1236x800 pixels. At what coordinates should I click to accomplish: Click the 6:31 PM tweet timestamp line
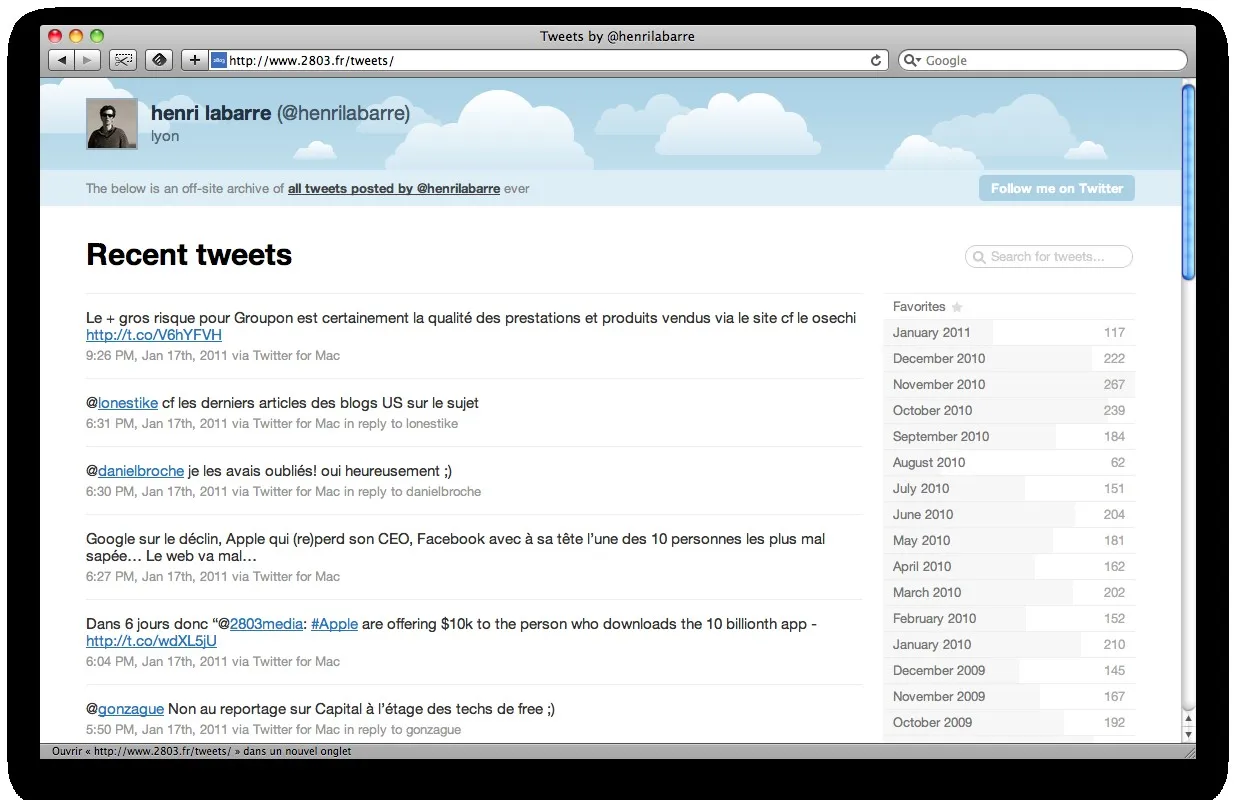[272, 424]
